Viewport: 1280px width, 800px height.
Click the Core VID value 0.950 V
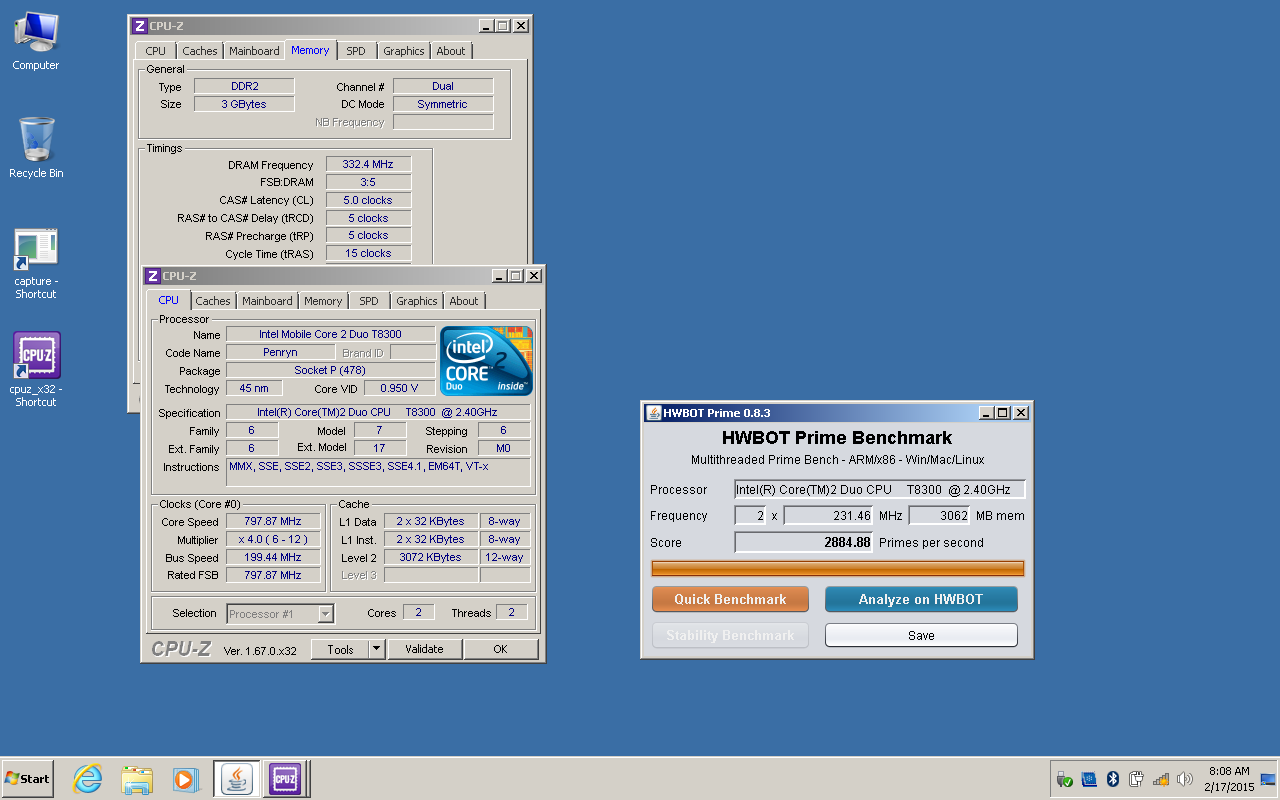coord(399,388)
